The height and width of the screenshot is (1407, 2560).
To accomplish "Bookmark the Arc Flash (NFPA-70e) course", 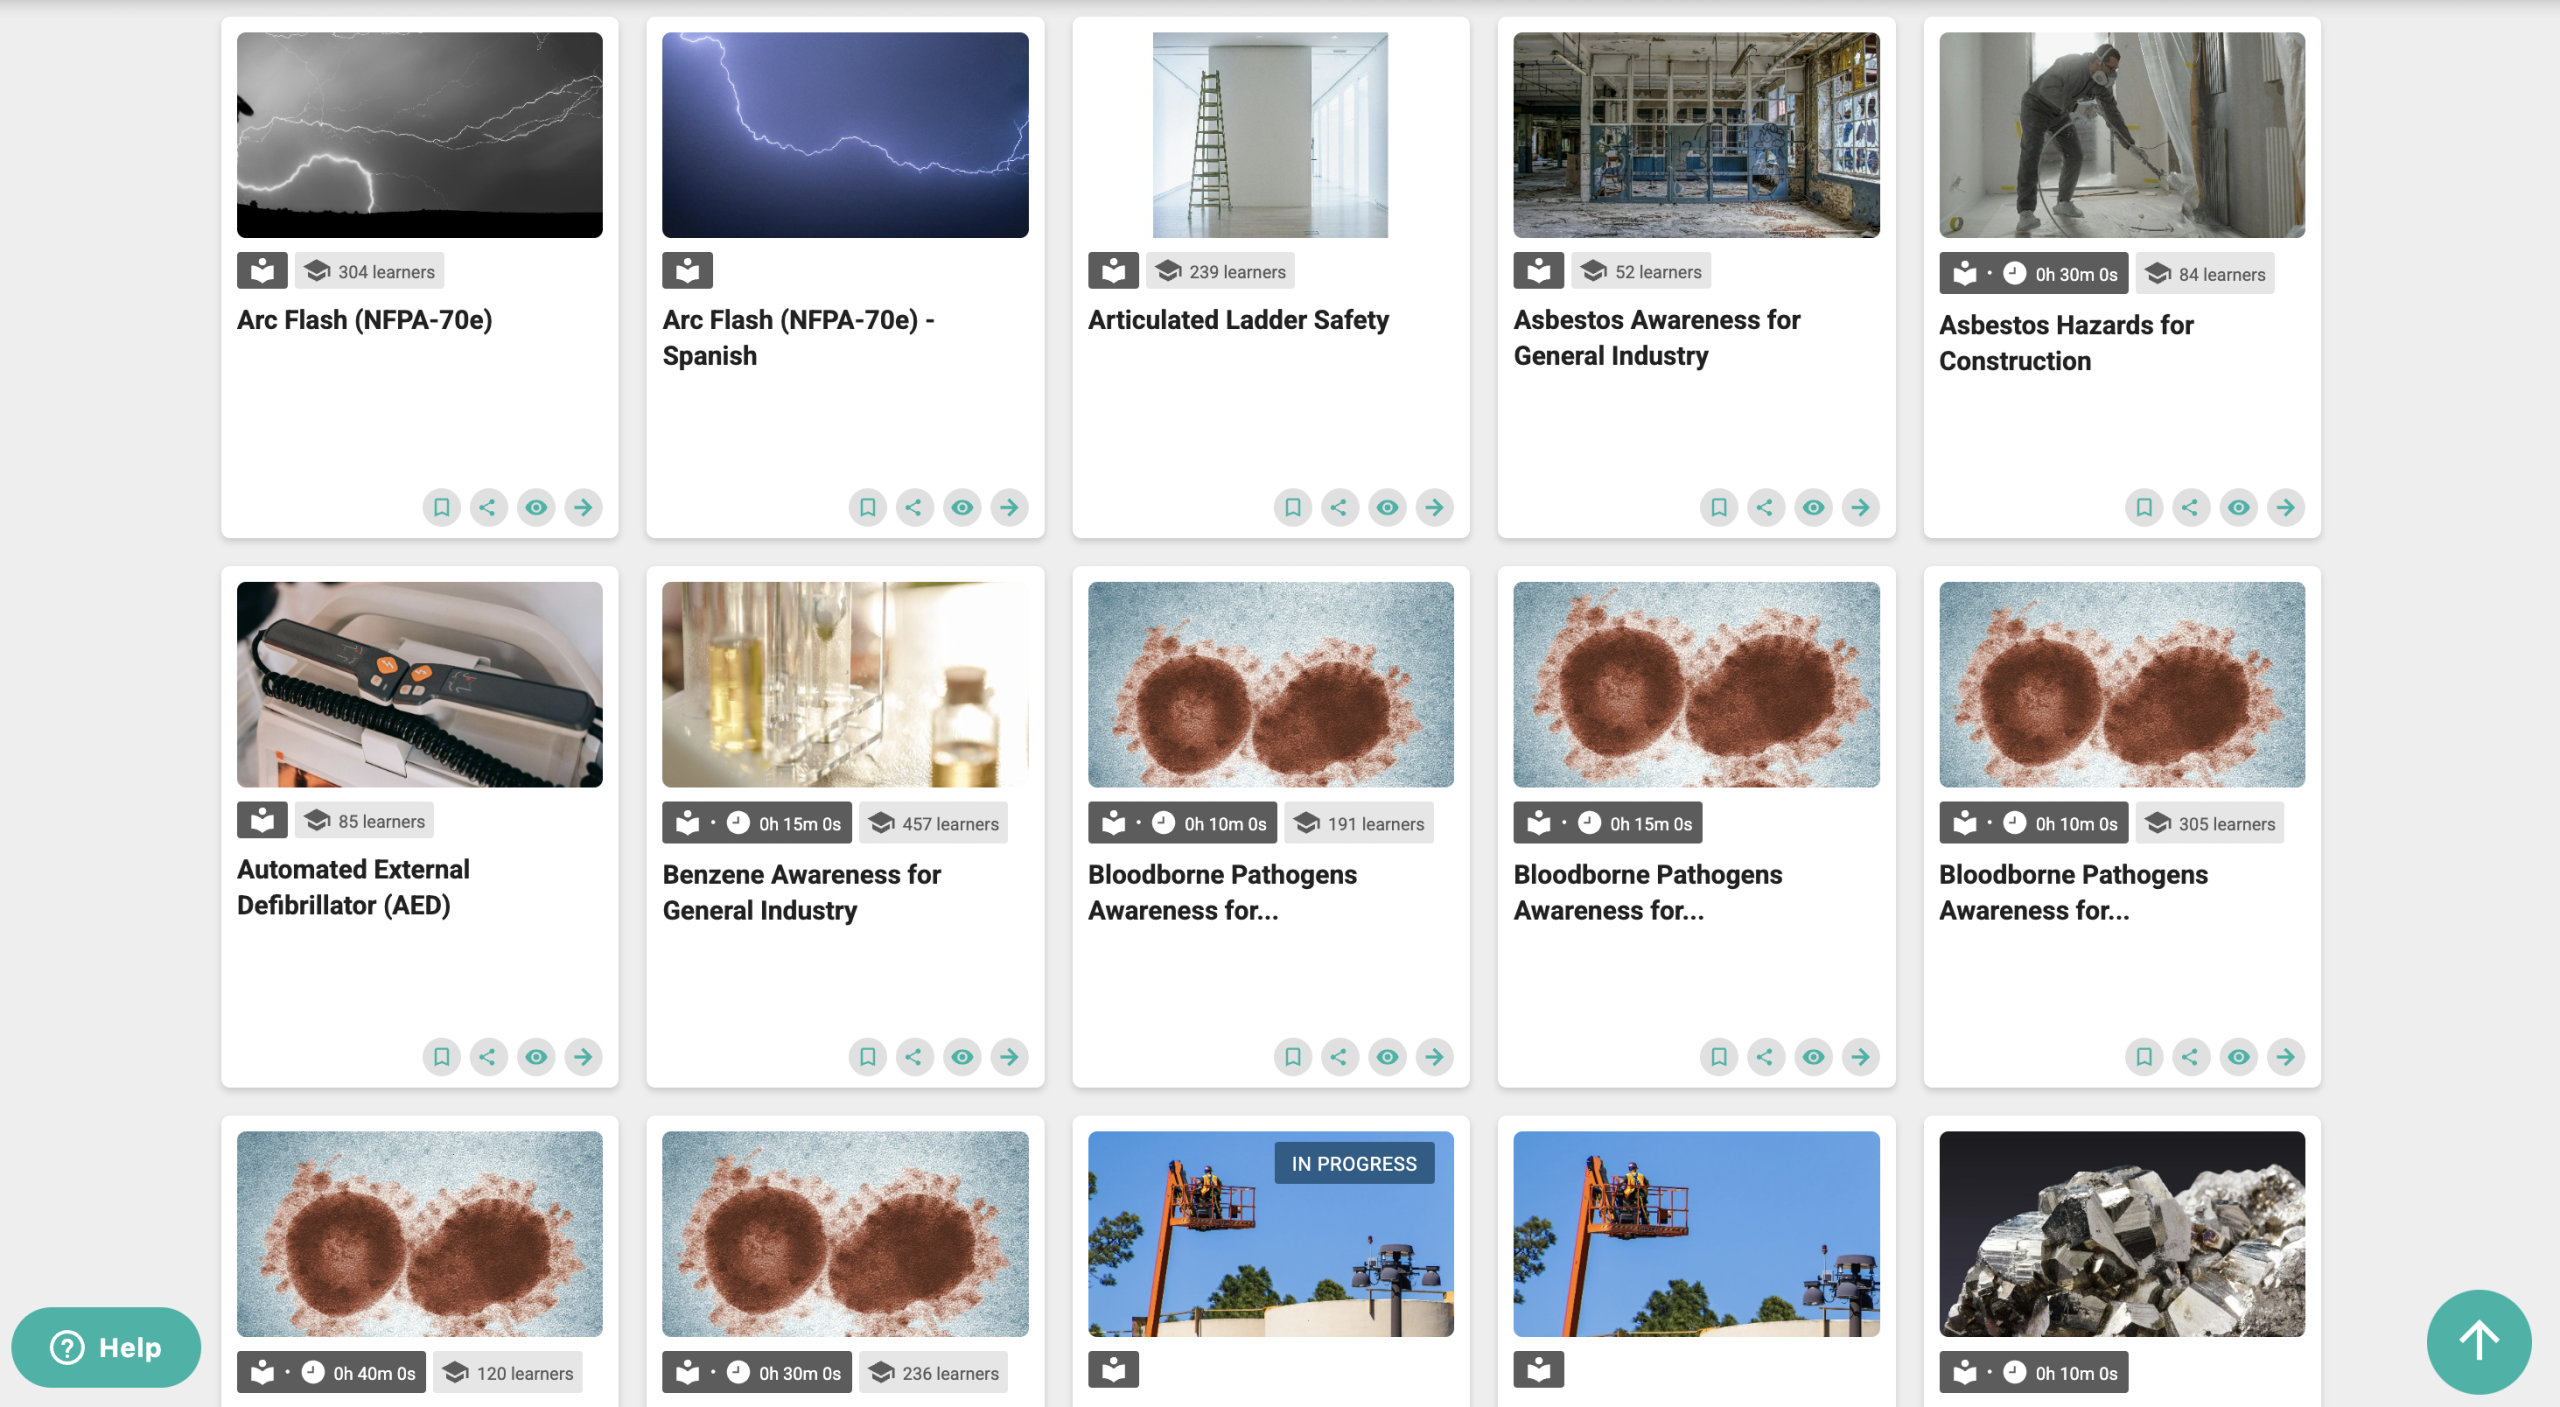I will (x=441, y=507).
